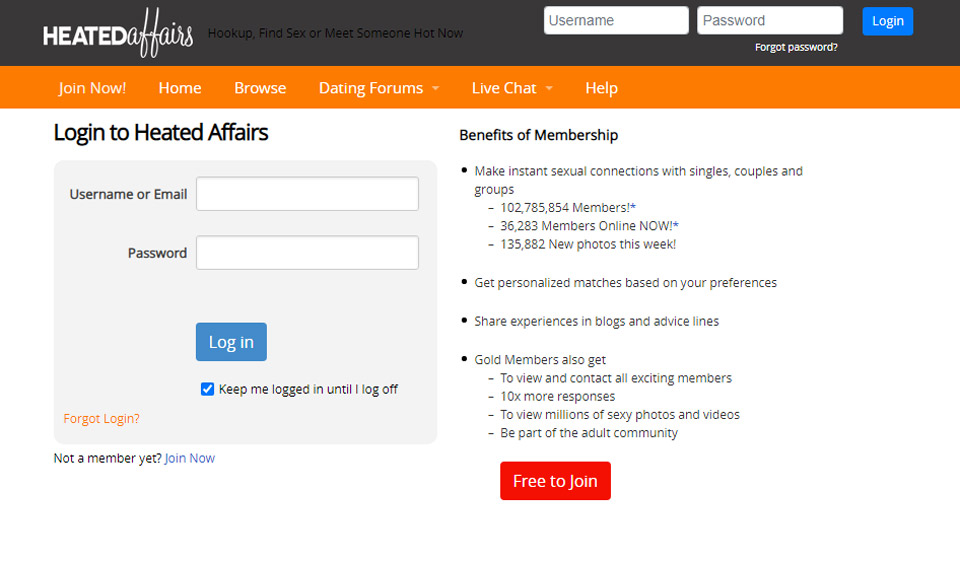Open the Forgot password? link in header
The width and height of the screenshot is (960, 561).
[x=796, y=47]
